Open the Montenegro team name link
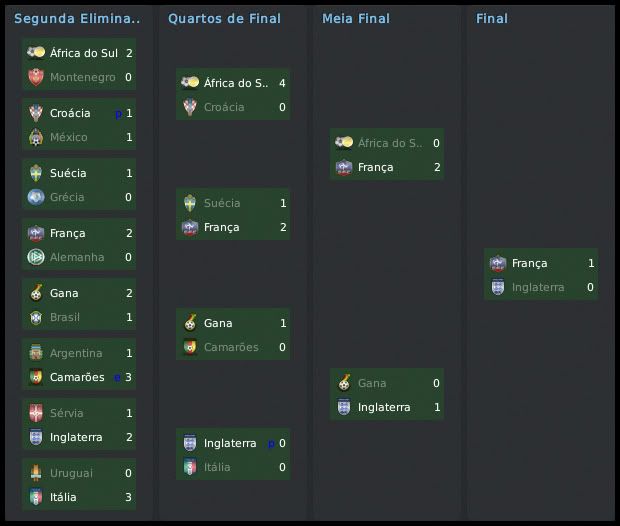Screen dimensions: 620x526 pyautogui.click(x=83, y=77)
